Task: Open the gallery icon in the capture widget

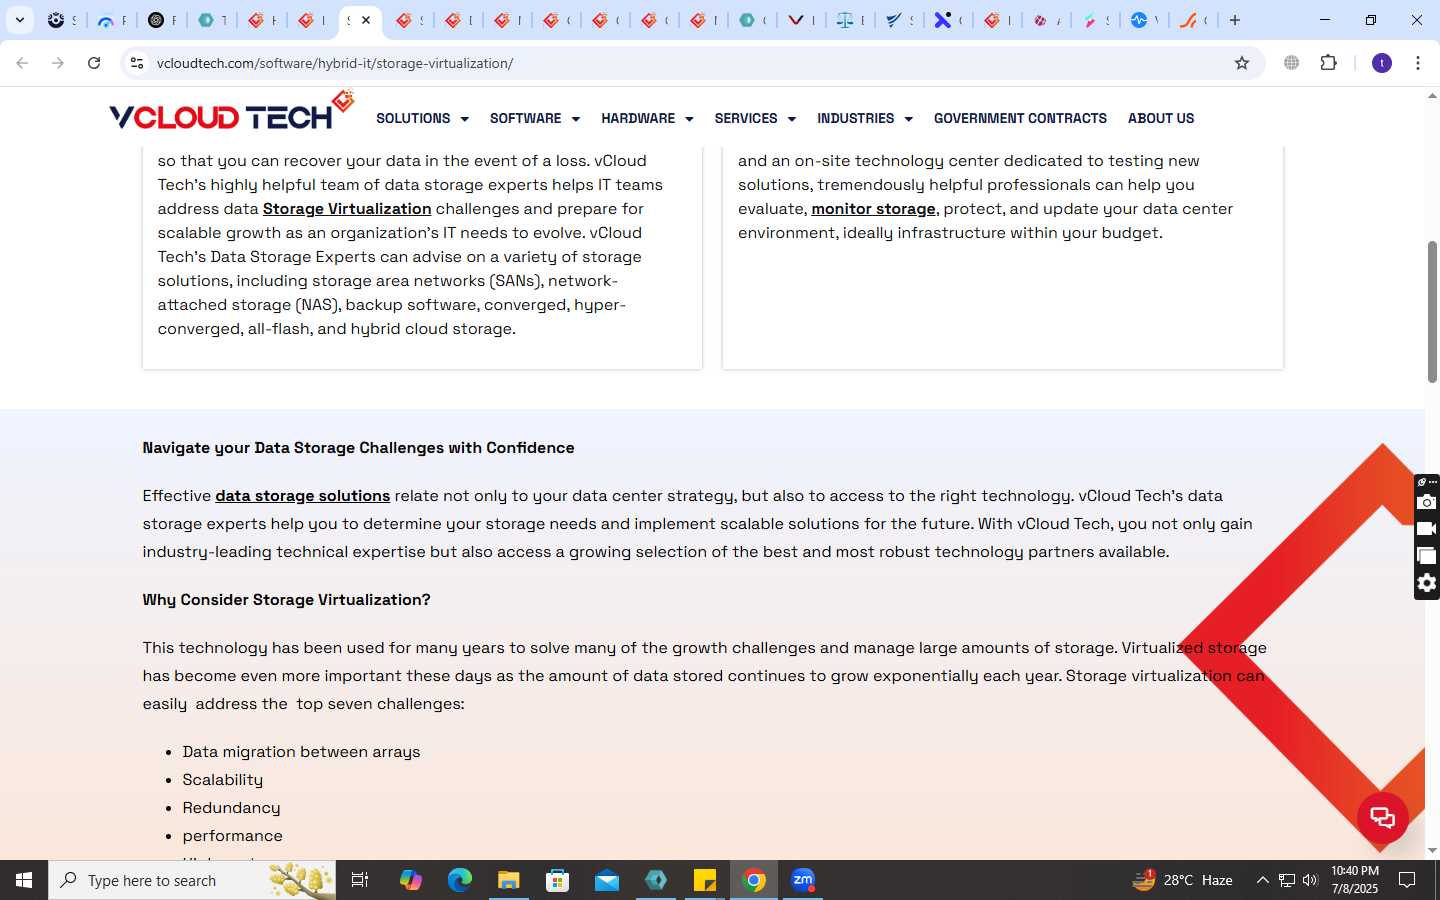Action: [1427, 556]
